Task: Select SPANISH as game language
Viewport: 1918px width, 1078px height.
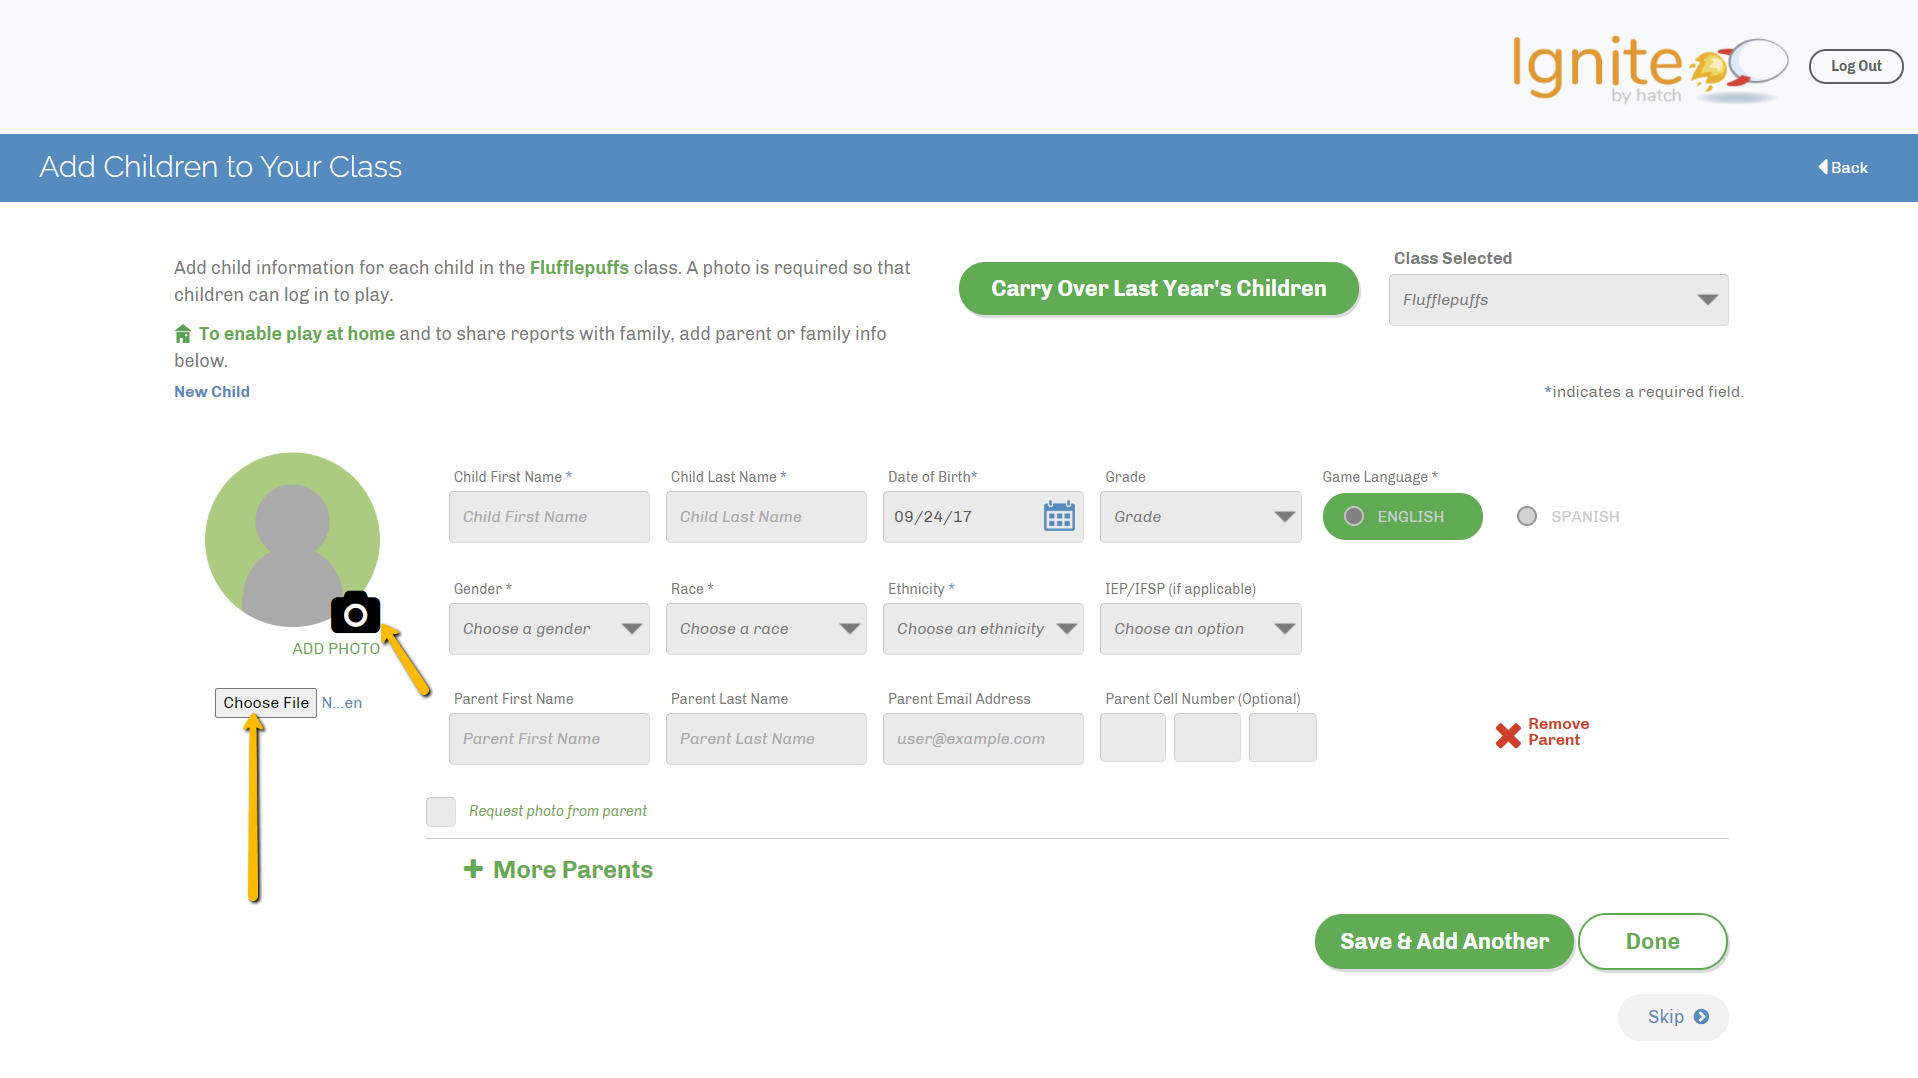Action: [1527, 517]
